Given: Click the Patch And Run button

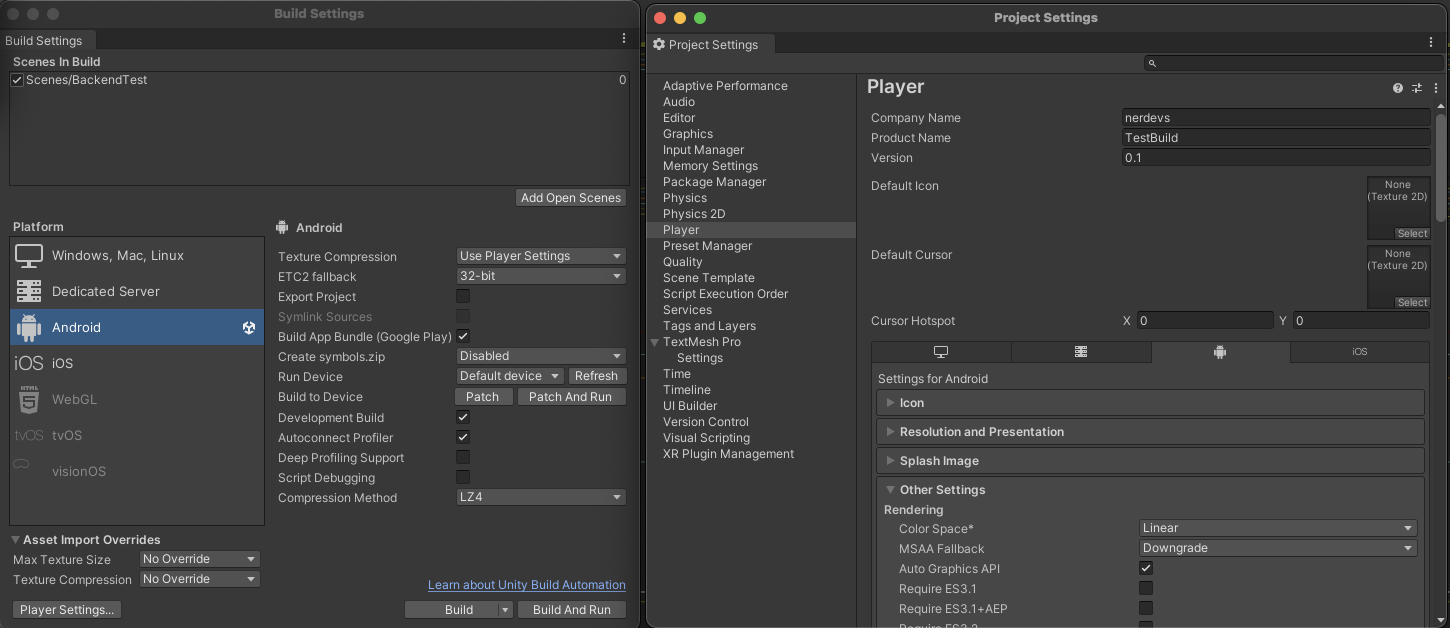Looking at the screenshot, I should pyautogui.click(x=570, y=397).
